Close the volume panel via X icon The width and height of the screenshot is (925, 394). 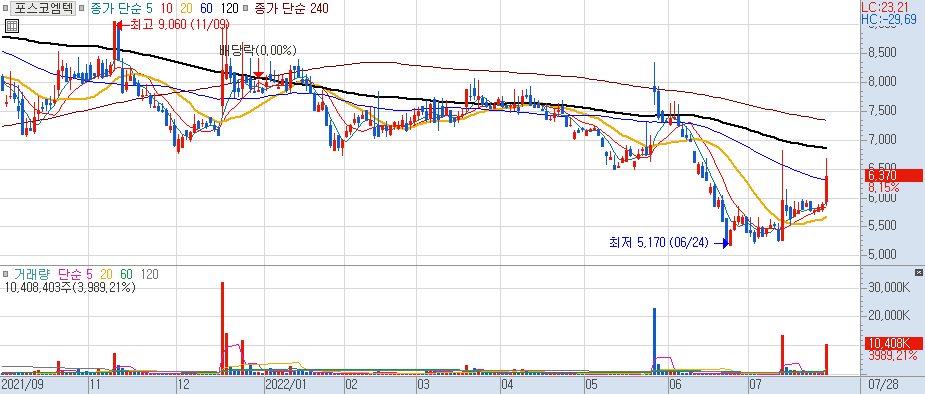[918, 272]
